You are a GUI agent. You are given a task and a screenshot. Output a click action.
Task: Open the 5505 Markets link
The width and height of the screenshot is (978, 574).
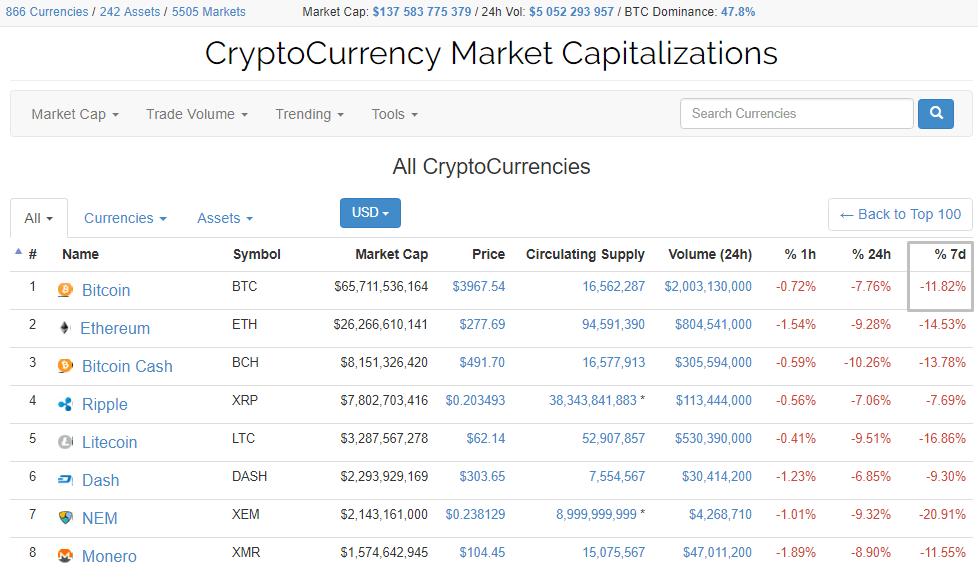coord(208,12)
